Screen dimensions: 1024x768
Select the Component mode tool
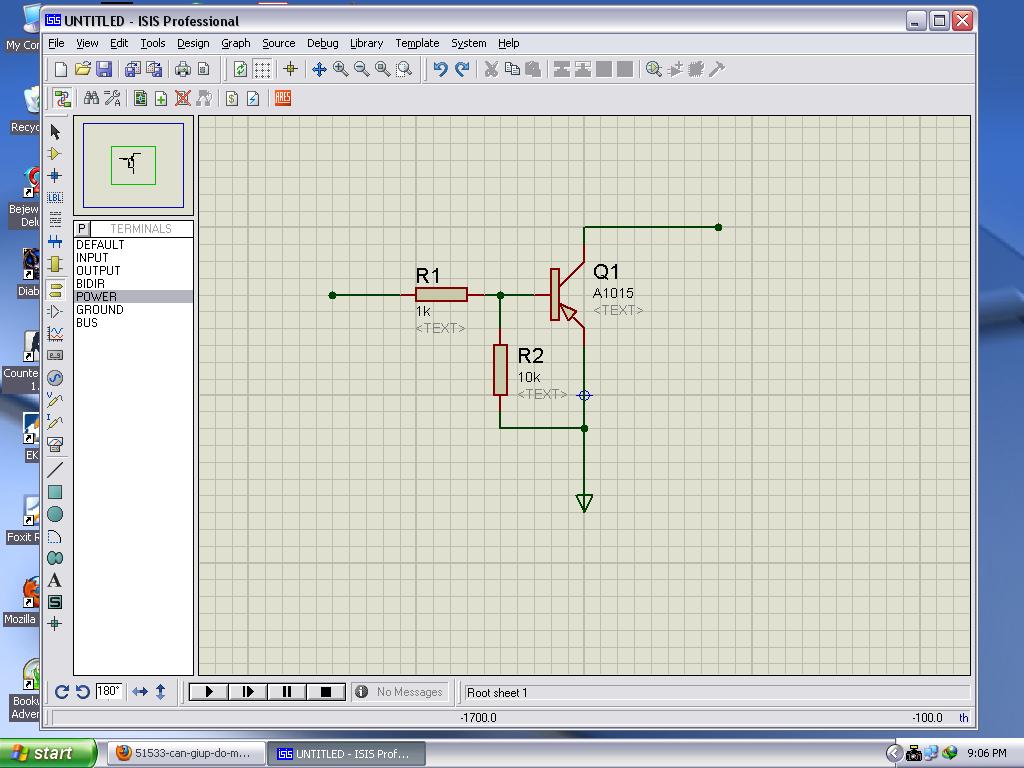(x=55, y=154)
